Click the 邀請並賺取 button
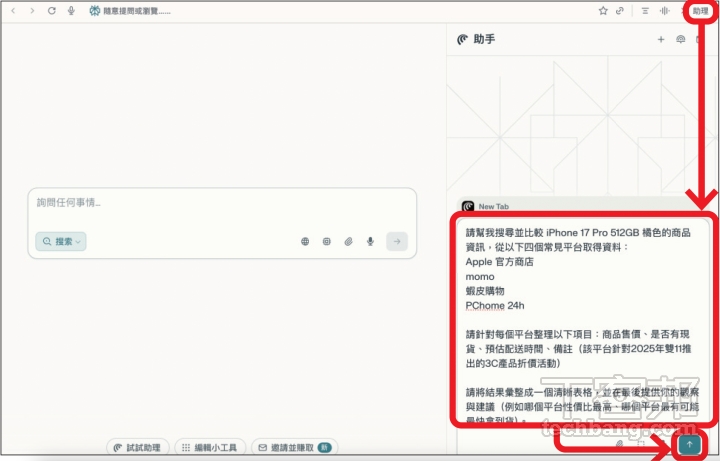Screen dimensions: 720x461 pos(294,448)
